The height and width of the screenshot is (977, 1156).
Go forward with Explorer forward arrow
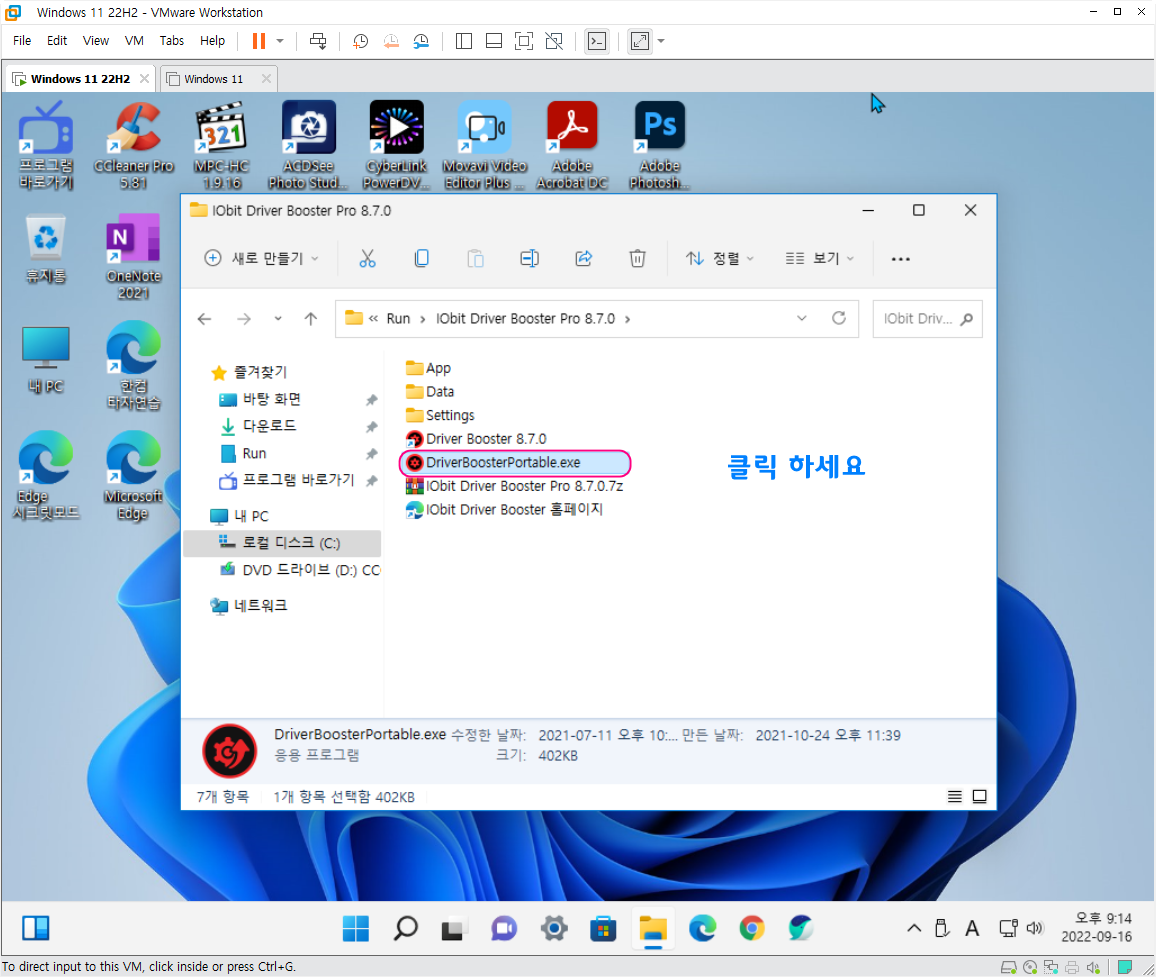(243, 319)
